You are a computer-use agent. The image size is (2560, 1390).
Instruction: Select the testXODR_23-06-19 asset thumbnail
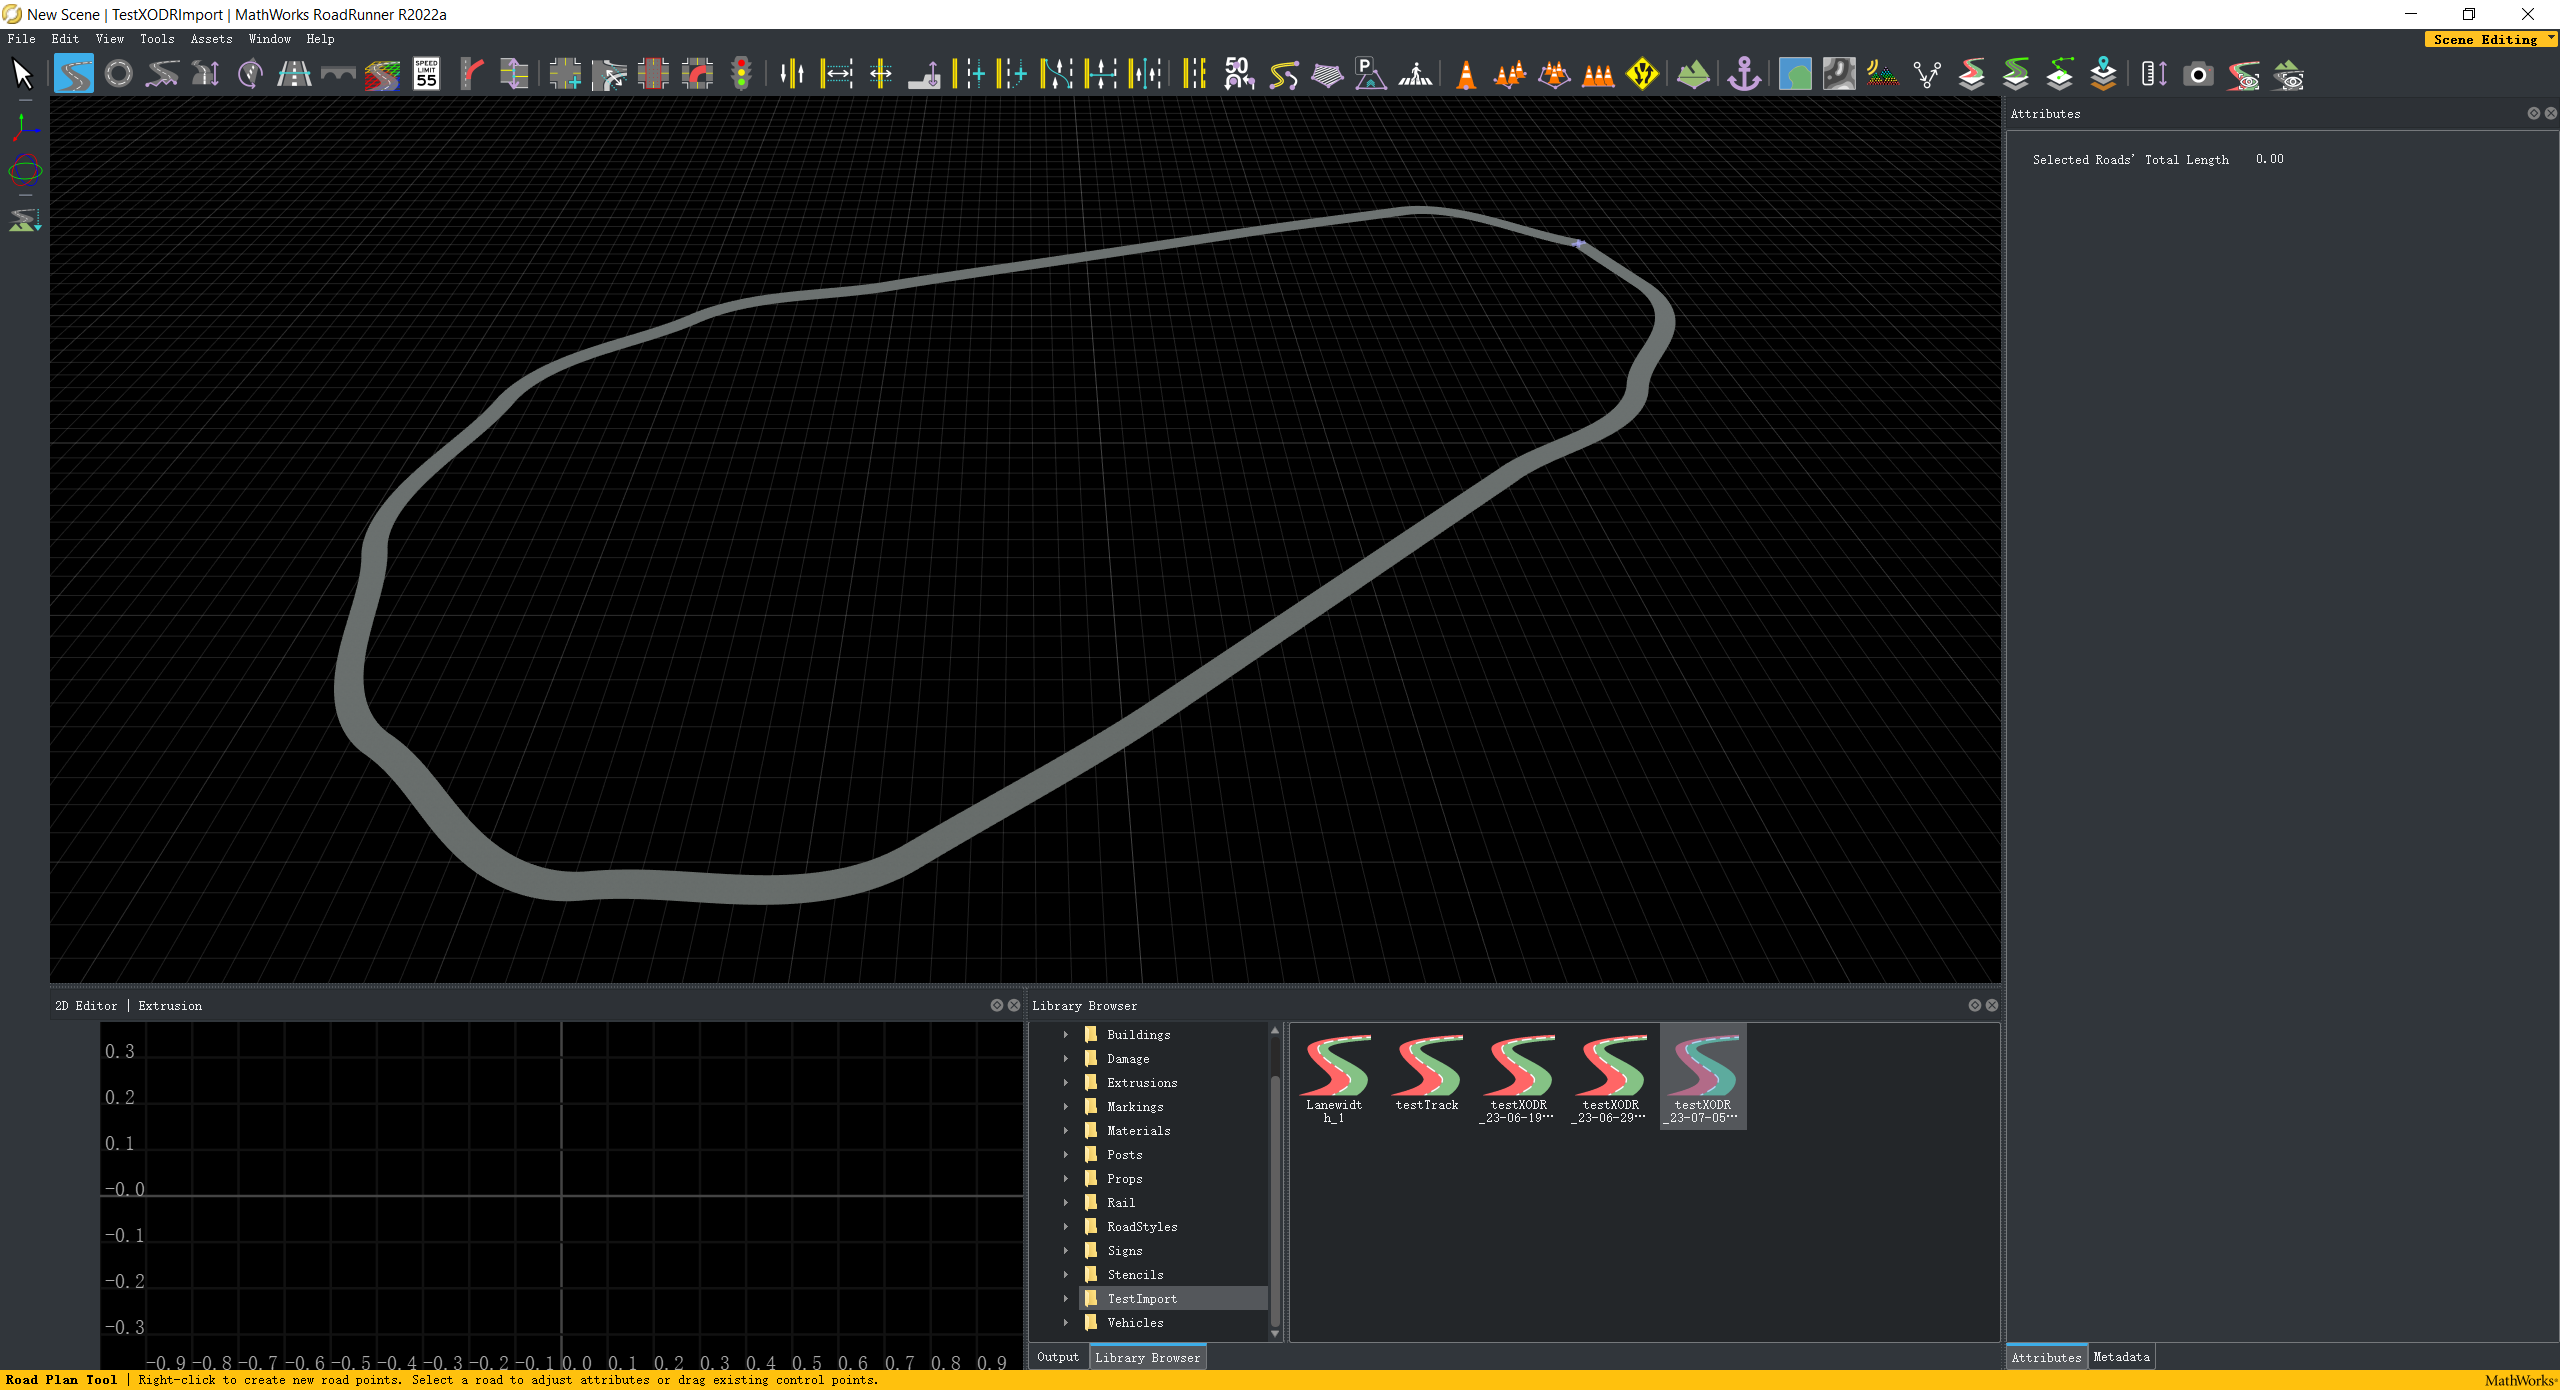pyautogui.click(x=1518, y=1078)
